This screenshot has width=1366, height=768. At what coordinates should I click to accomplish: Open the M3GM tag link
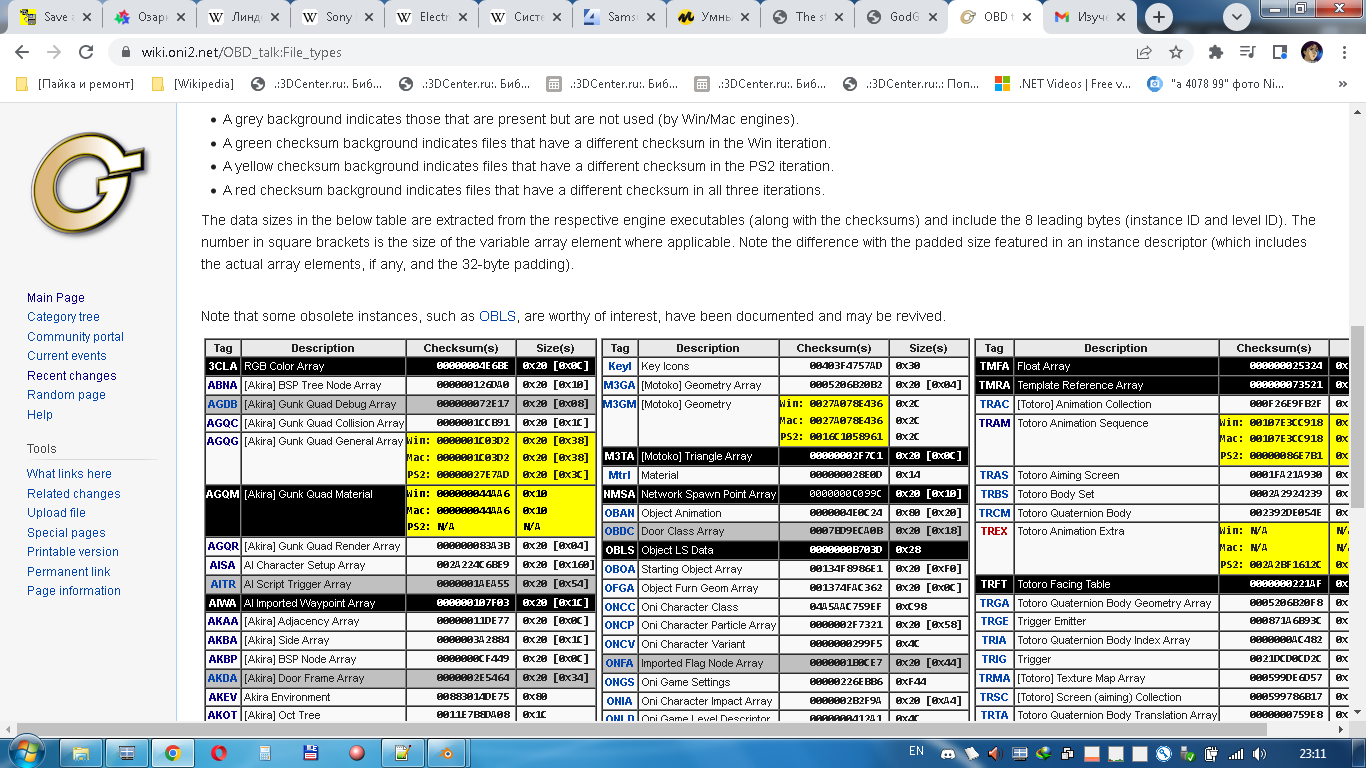click(620, 404)
